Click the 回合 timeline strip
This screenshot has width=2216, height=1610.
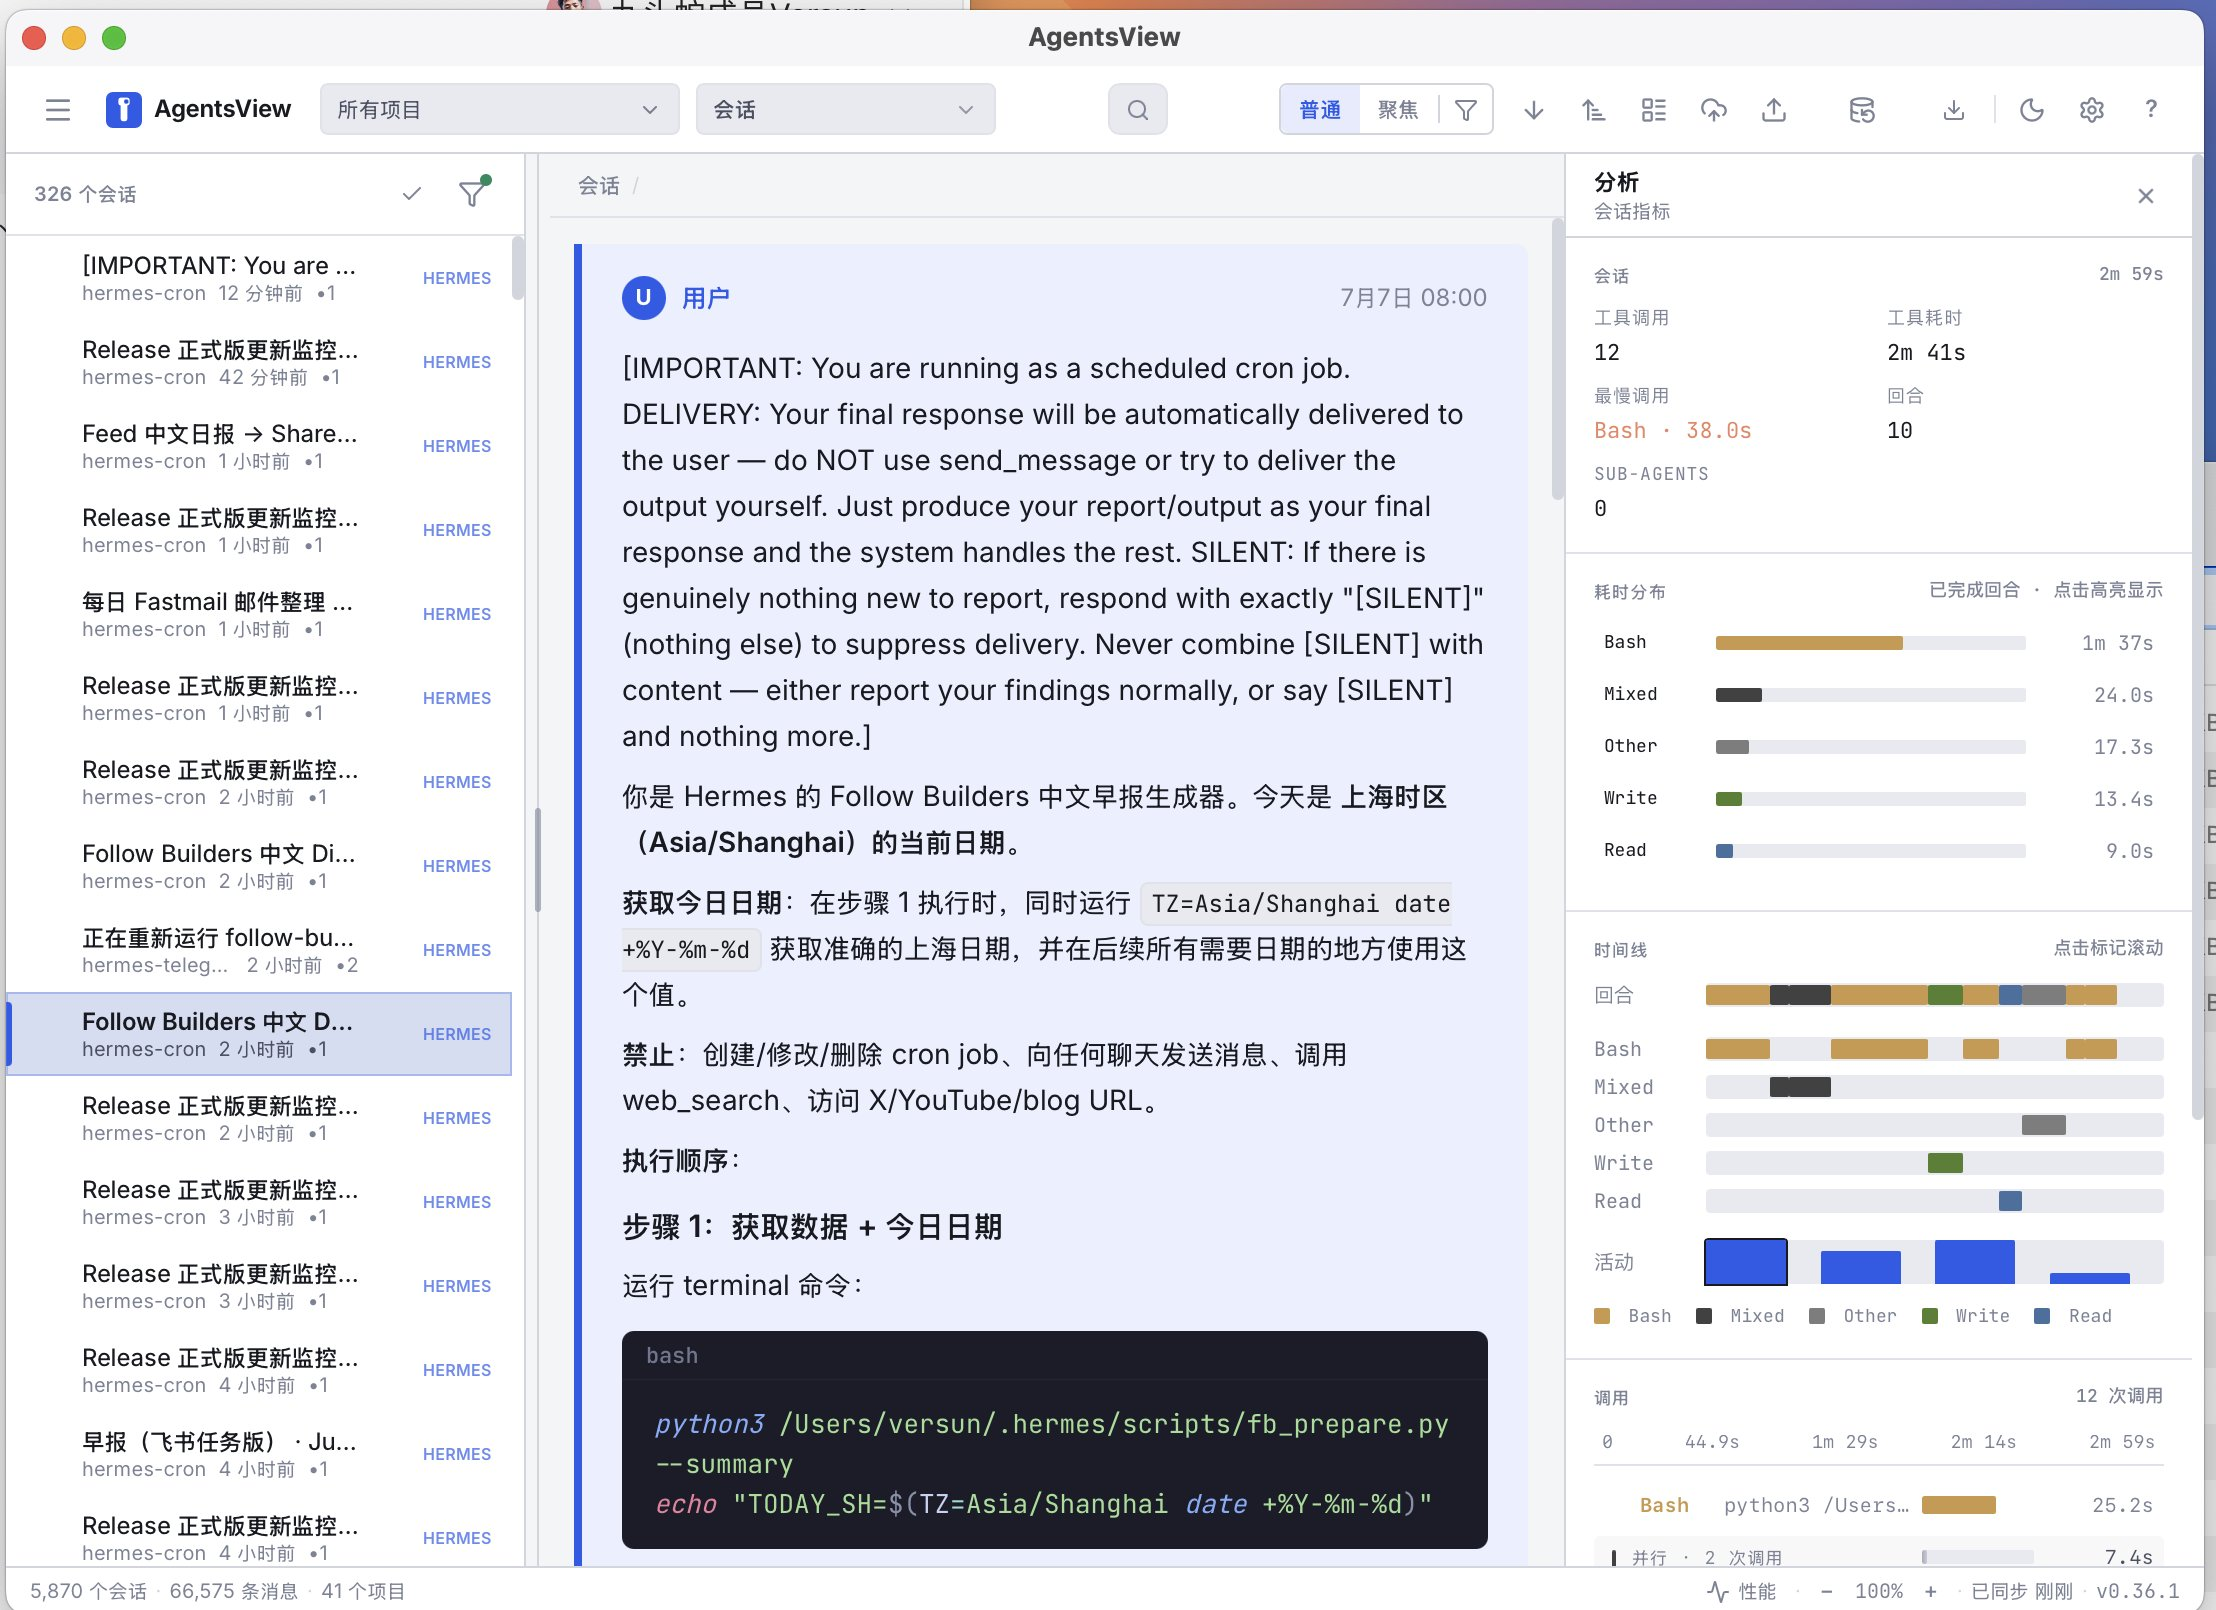tap(1934, 994)
